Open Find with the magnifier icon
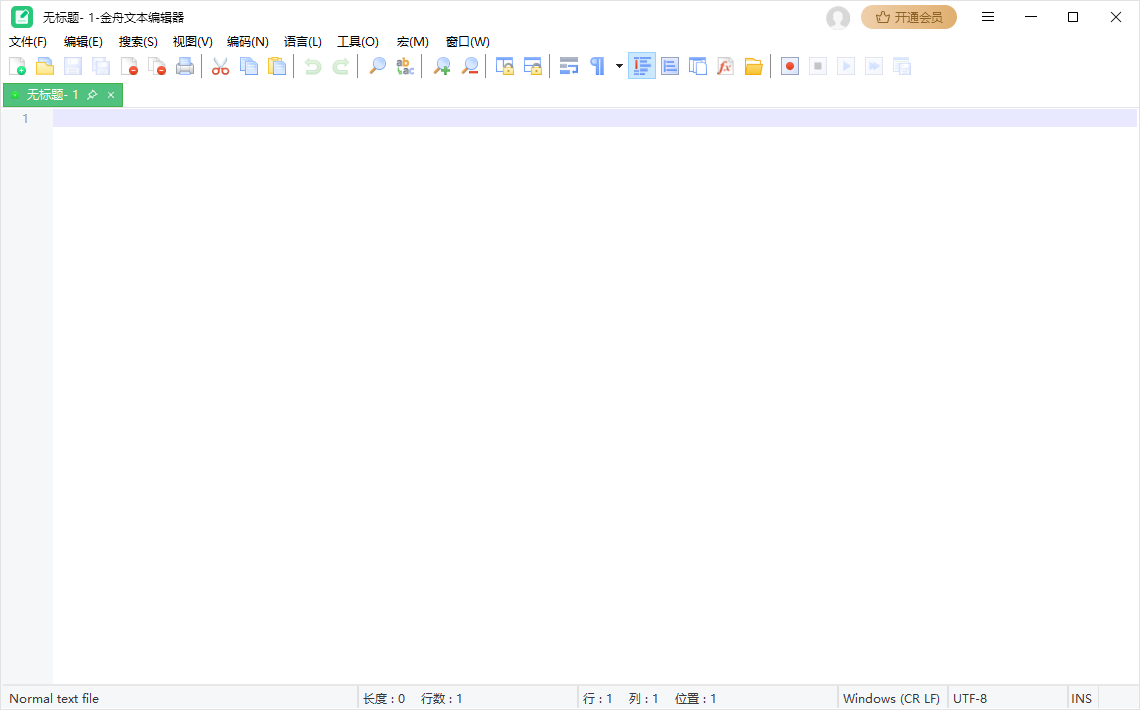The height and width of the screenshot is (710, 1140). (377, 66)
